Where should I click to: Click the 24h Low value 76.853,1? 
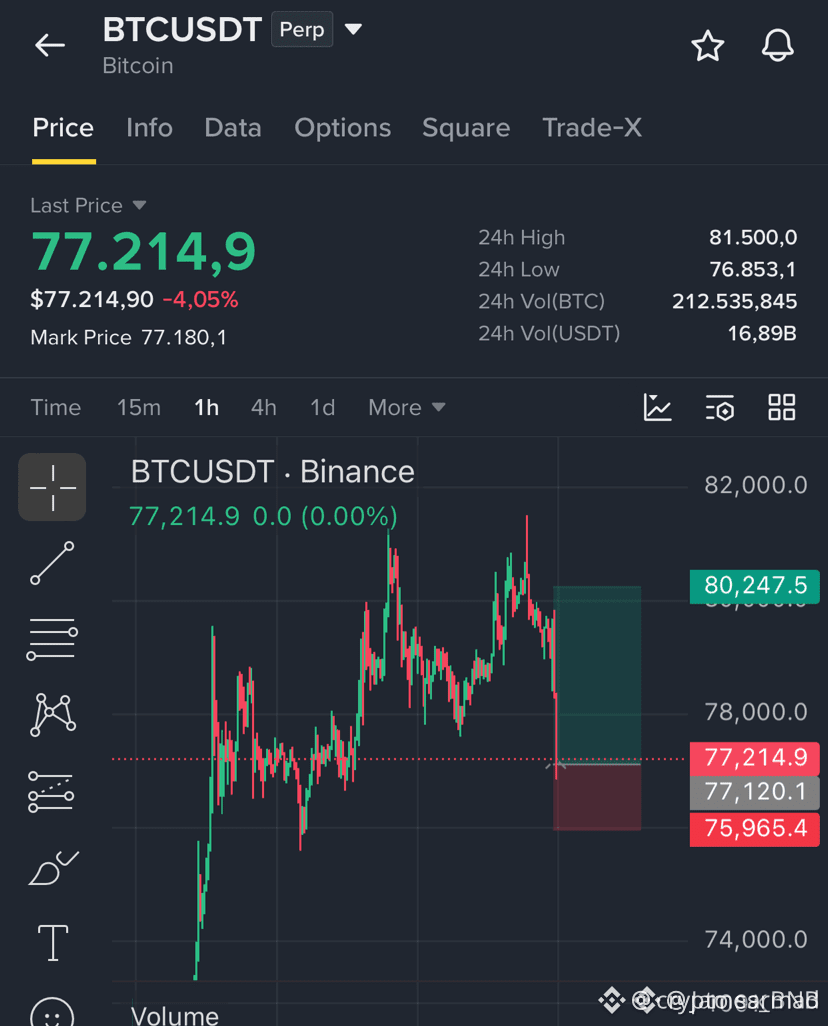pos(753,270)
